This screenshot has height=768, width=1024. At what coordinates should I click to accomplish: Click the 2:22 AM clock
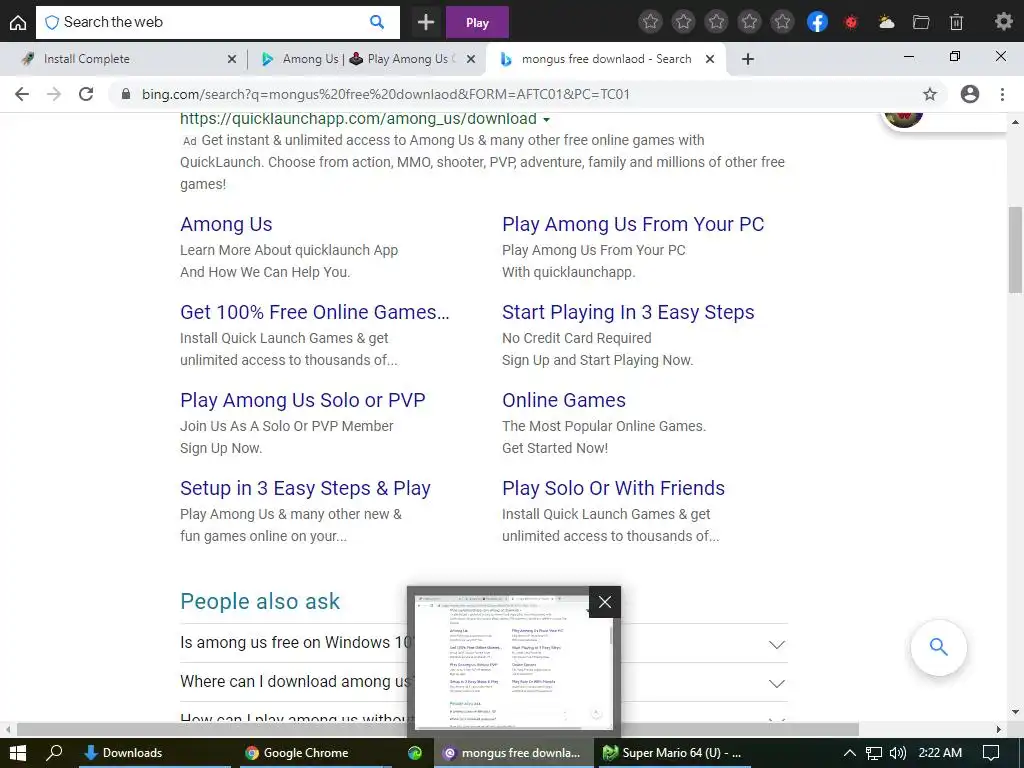(x=940, y=753)
